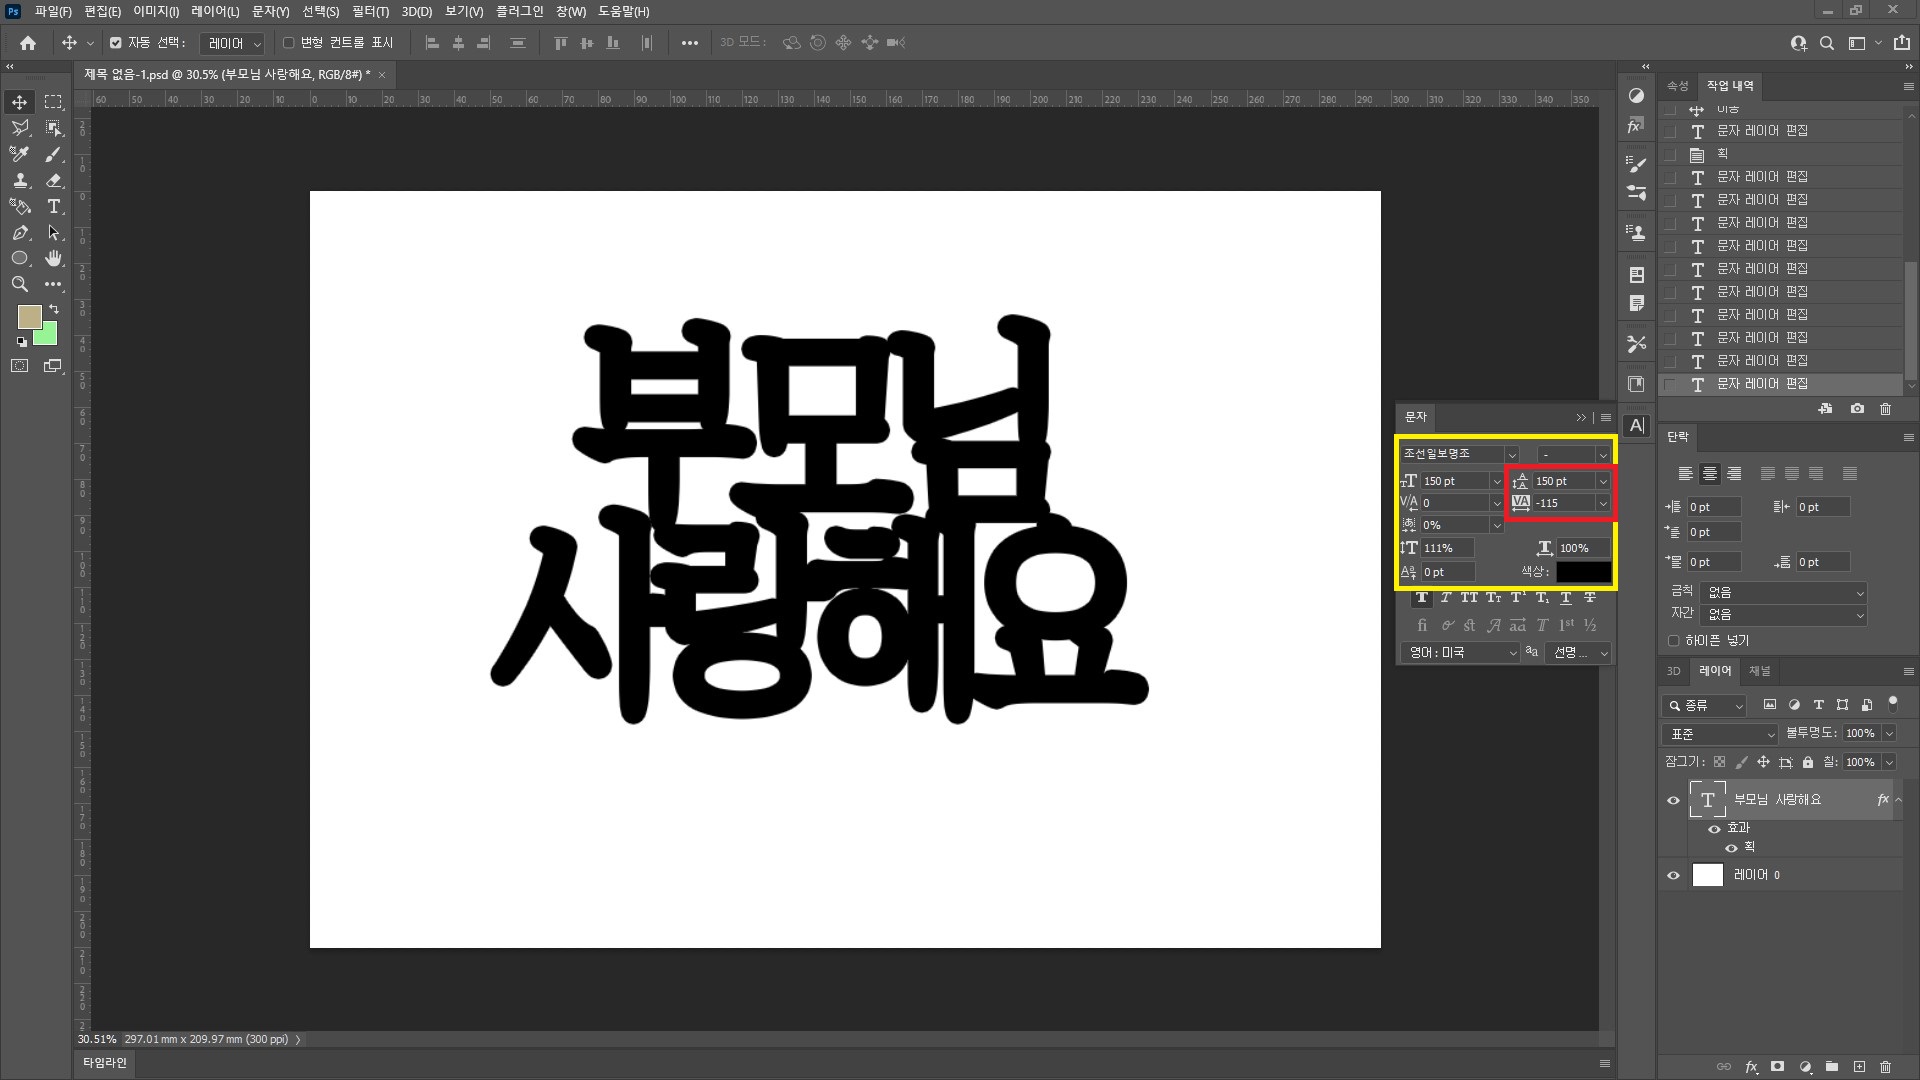The height and width of the screenshot is (1080, 1920).
Task: Select the Pen tool
Action: pyautogui.click(x=19, y=233)
